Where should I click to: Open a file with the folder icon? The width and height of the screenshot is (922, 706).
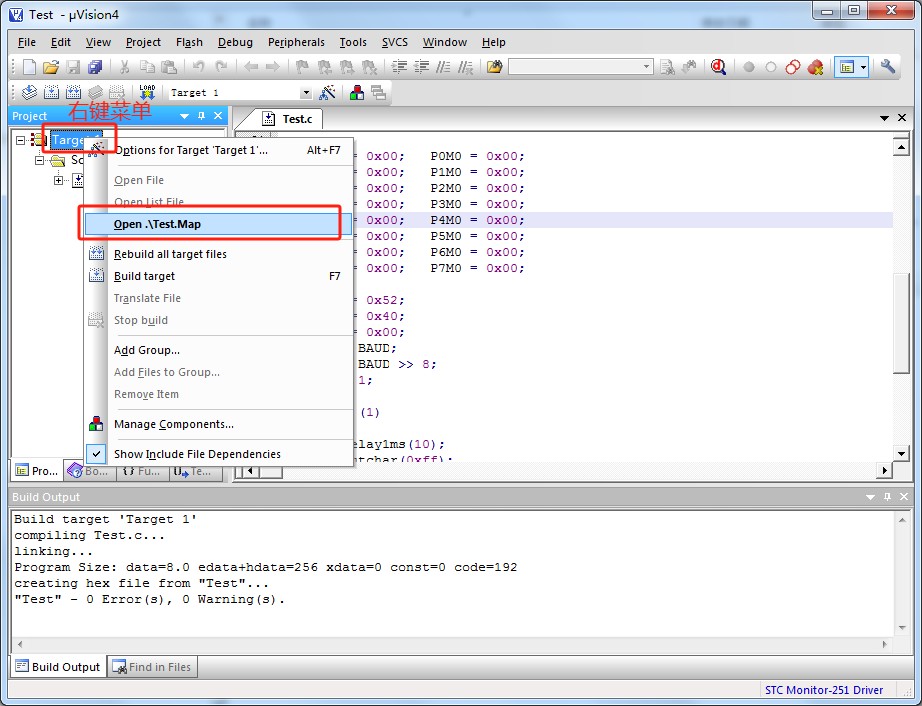[51, 67]
